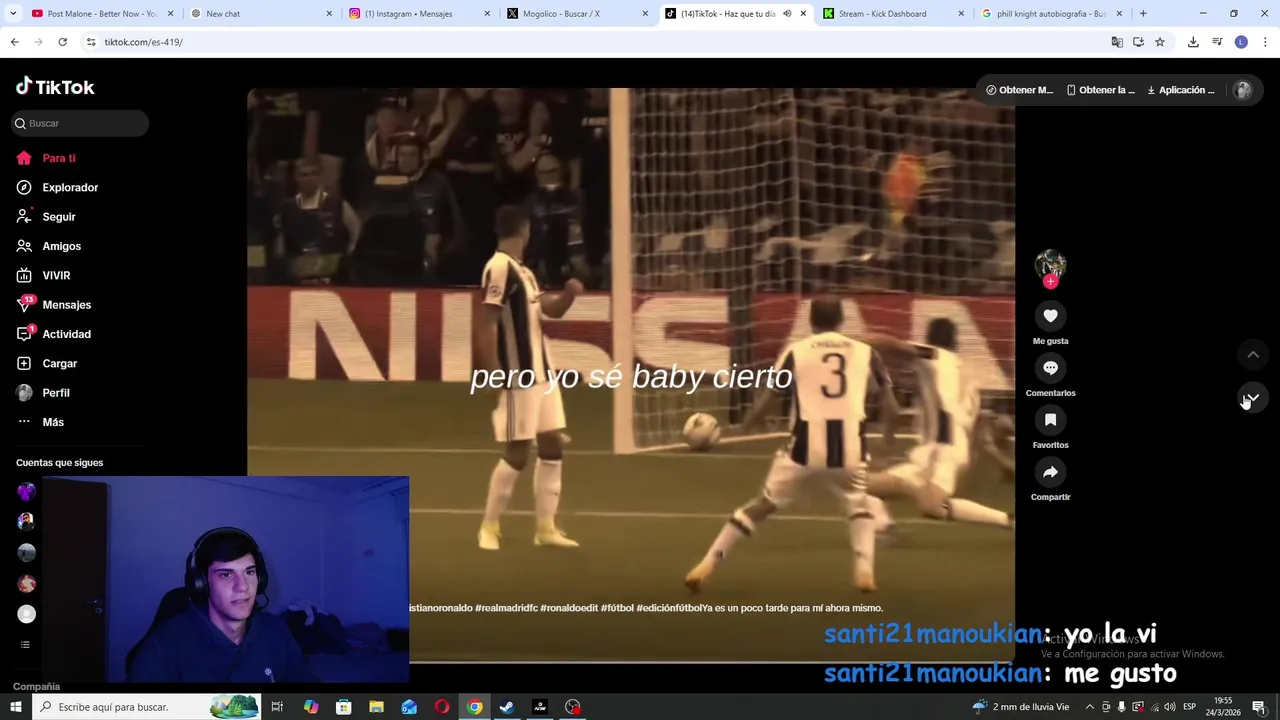Open Windows notification center
Image resolution: width=1280 pixels, height=720 pixels.
pos(1259,707)
